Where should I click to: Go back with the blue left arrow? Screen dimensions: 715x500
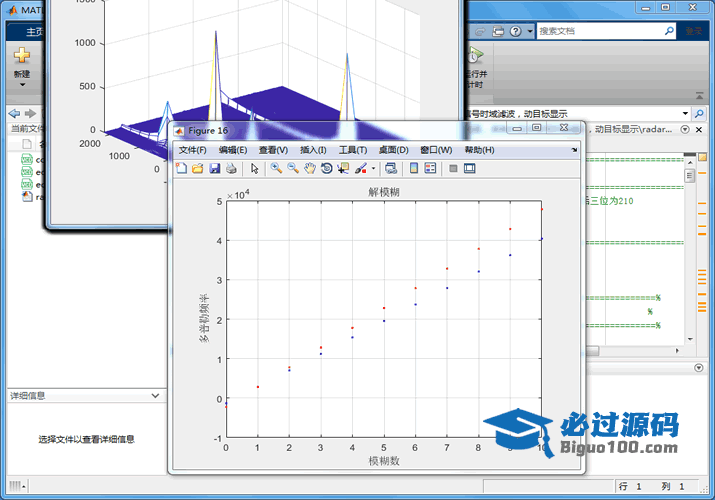point(14,113)
